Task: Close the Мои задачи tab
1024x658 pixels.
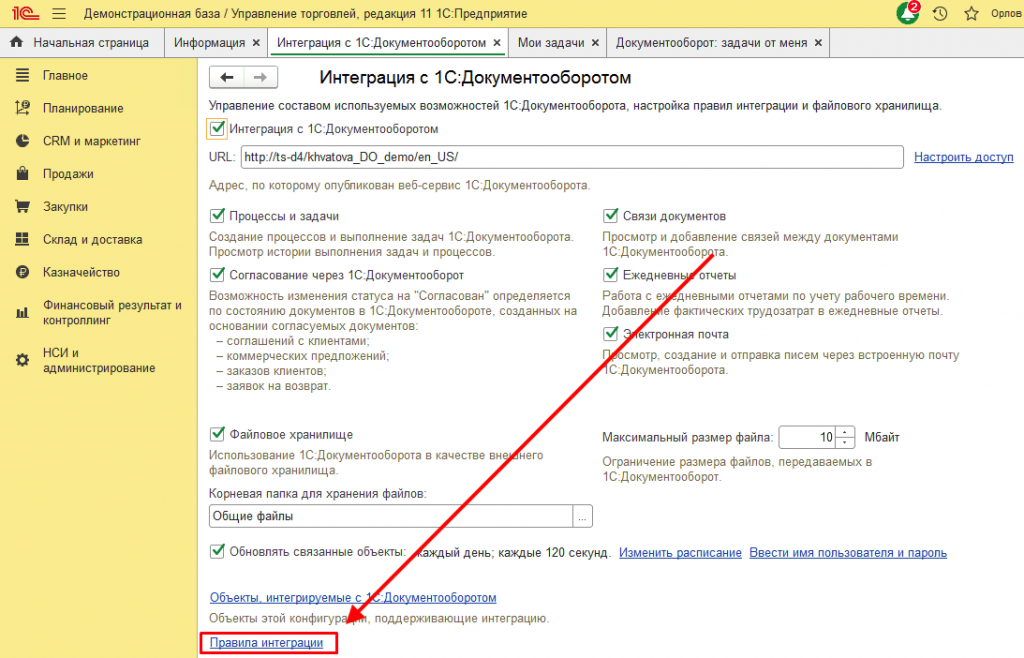Action: (595, 42)
